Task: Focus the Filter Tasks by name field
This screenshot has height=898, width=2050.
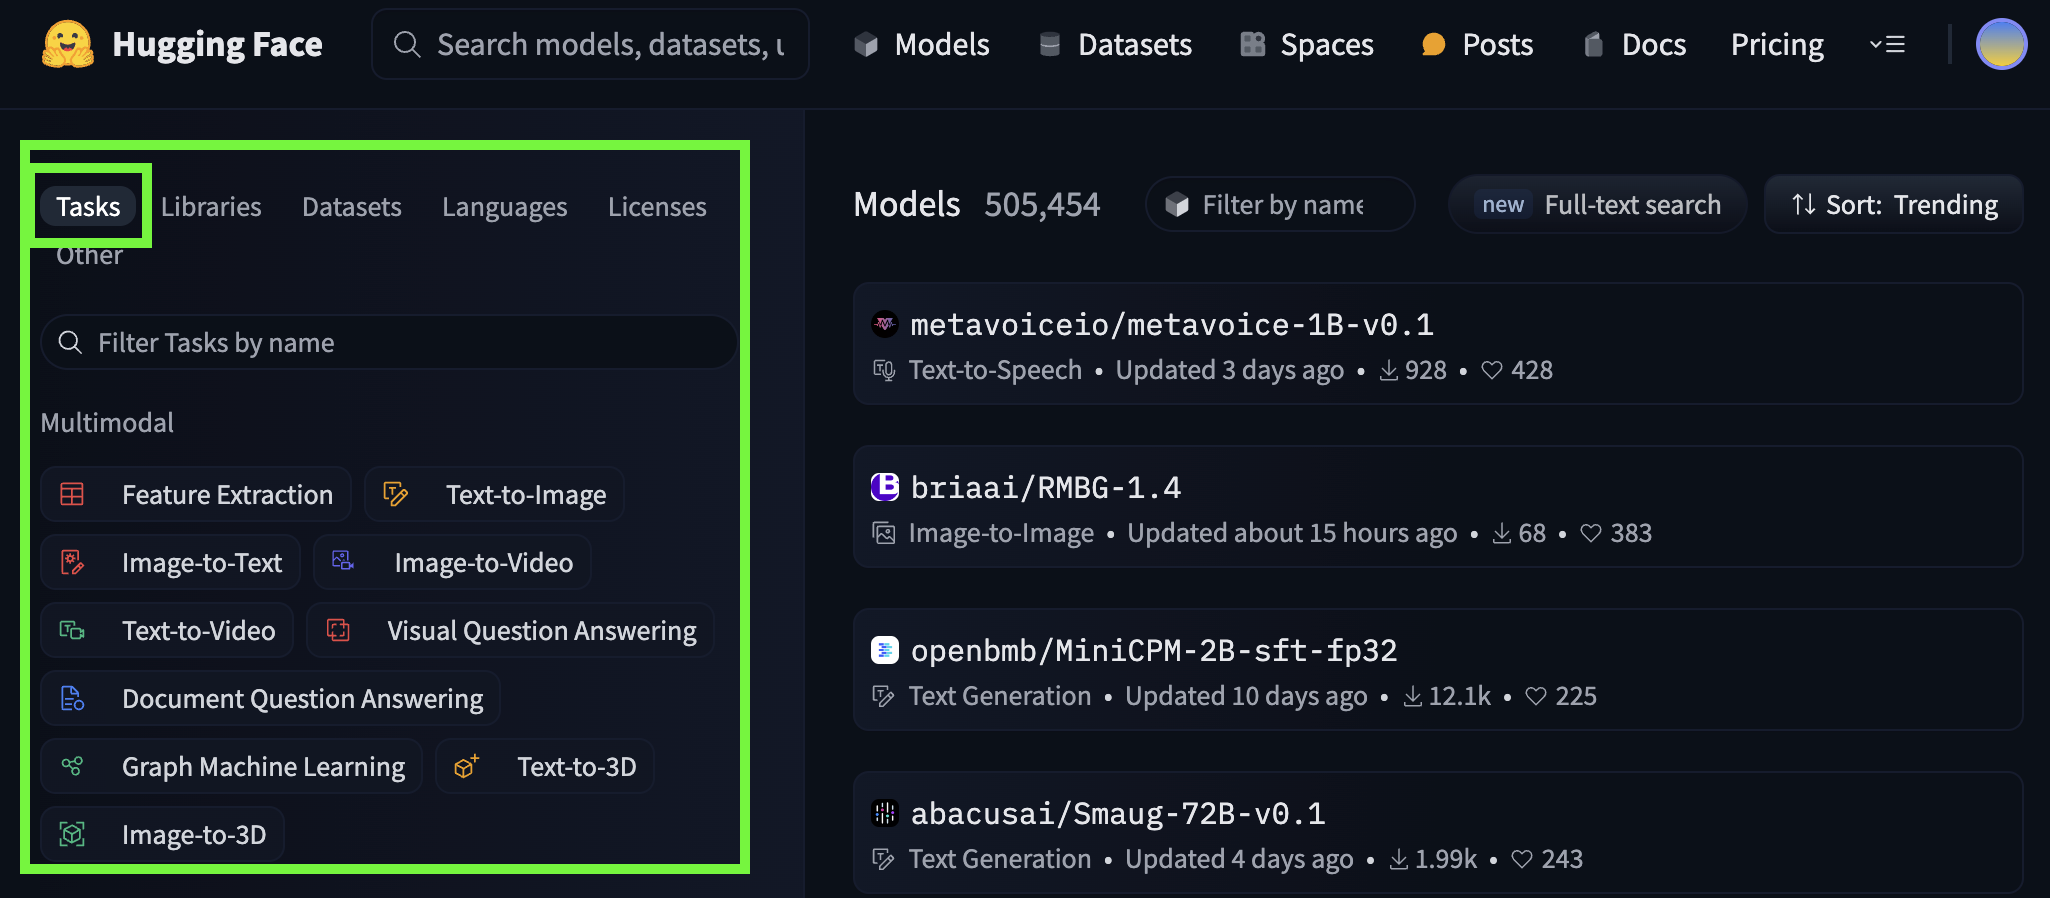Action: pos(389,342)
